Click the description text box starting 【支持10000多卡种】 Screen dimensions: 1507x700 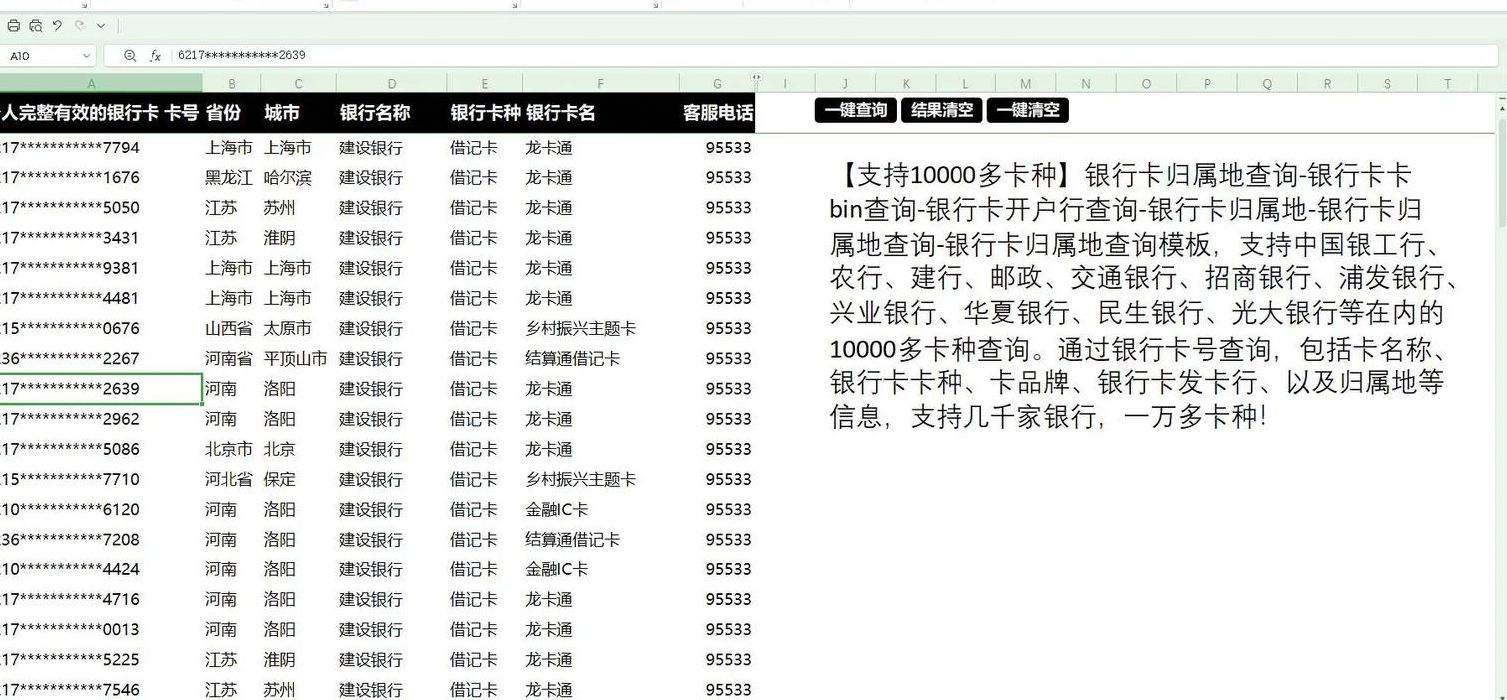[1145, 296]
